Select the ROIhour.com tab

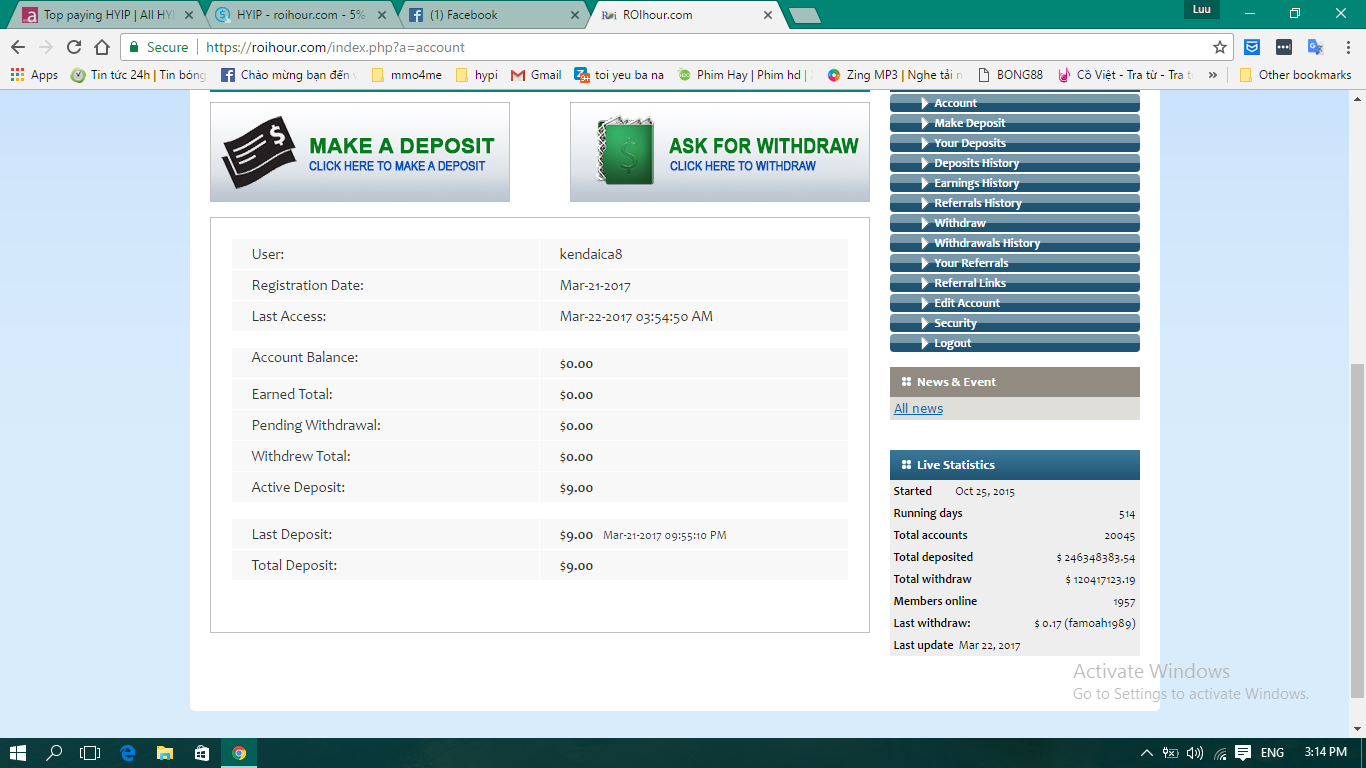click(x=688, y=15)
